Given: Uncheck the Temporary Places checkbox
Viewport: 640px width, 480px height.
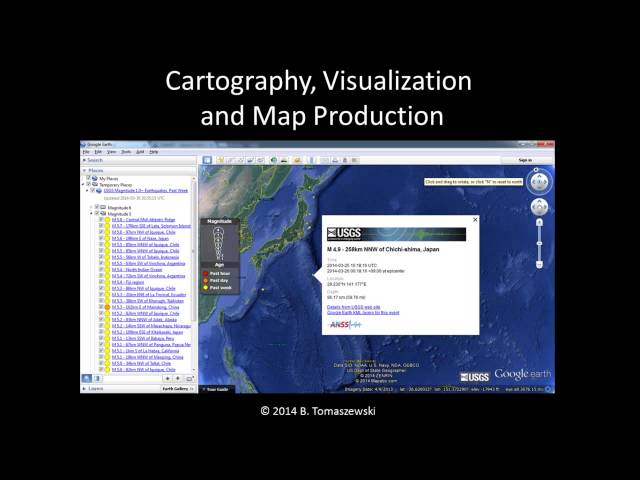Looking at the screenshot, I should coord(89,184).
